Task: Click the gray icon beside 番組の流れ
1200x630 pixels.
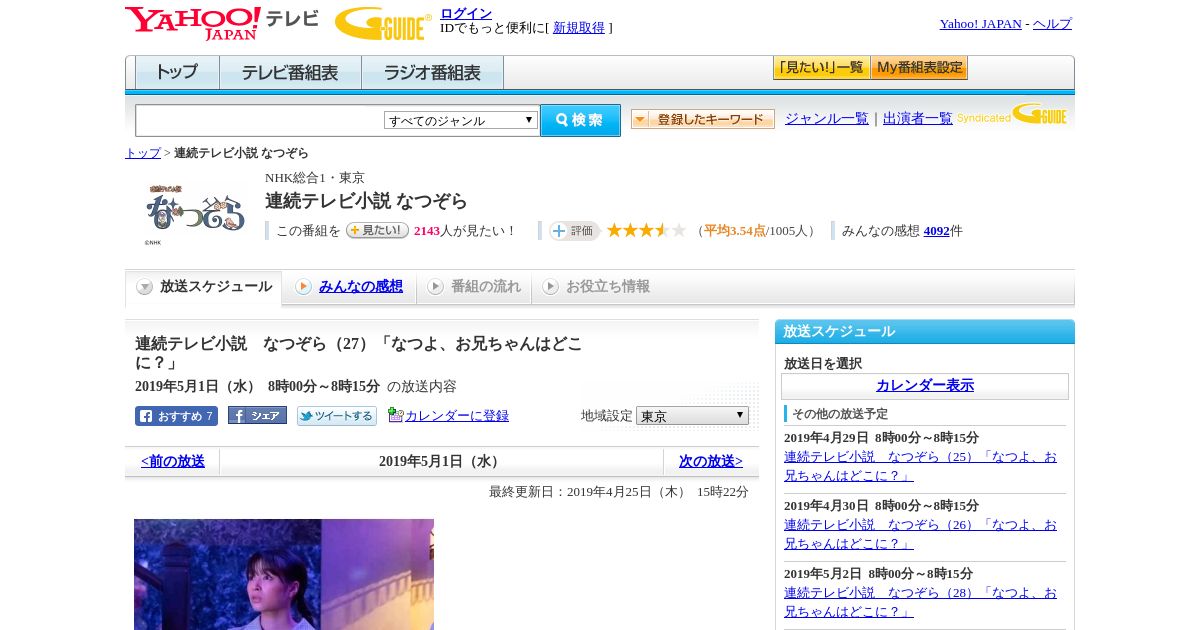Action: [x=435, y=287]
